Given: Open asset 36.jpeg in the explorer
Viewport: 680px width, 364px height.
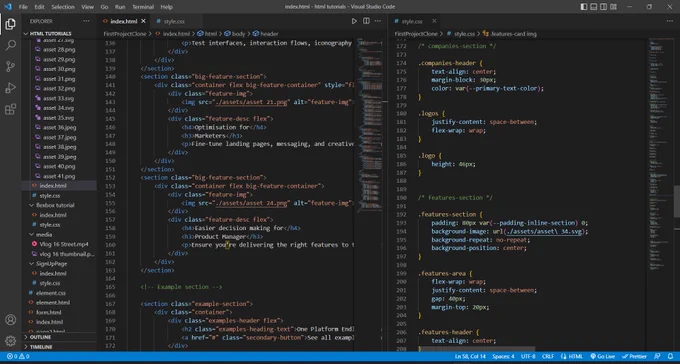Looking at the screenshot, I should (59, 127).
